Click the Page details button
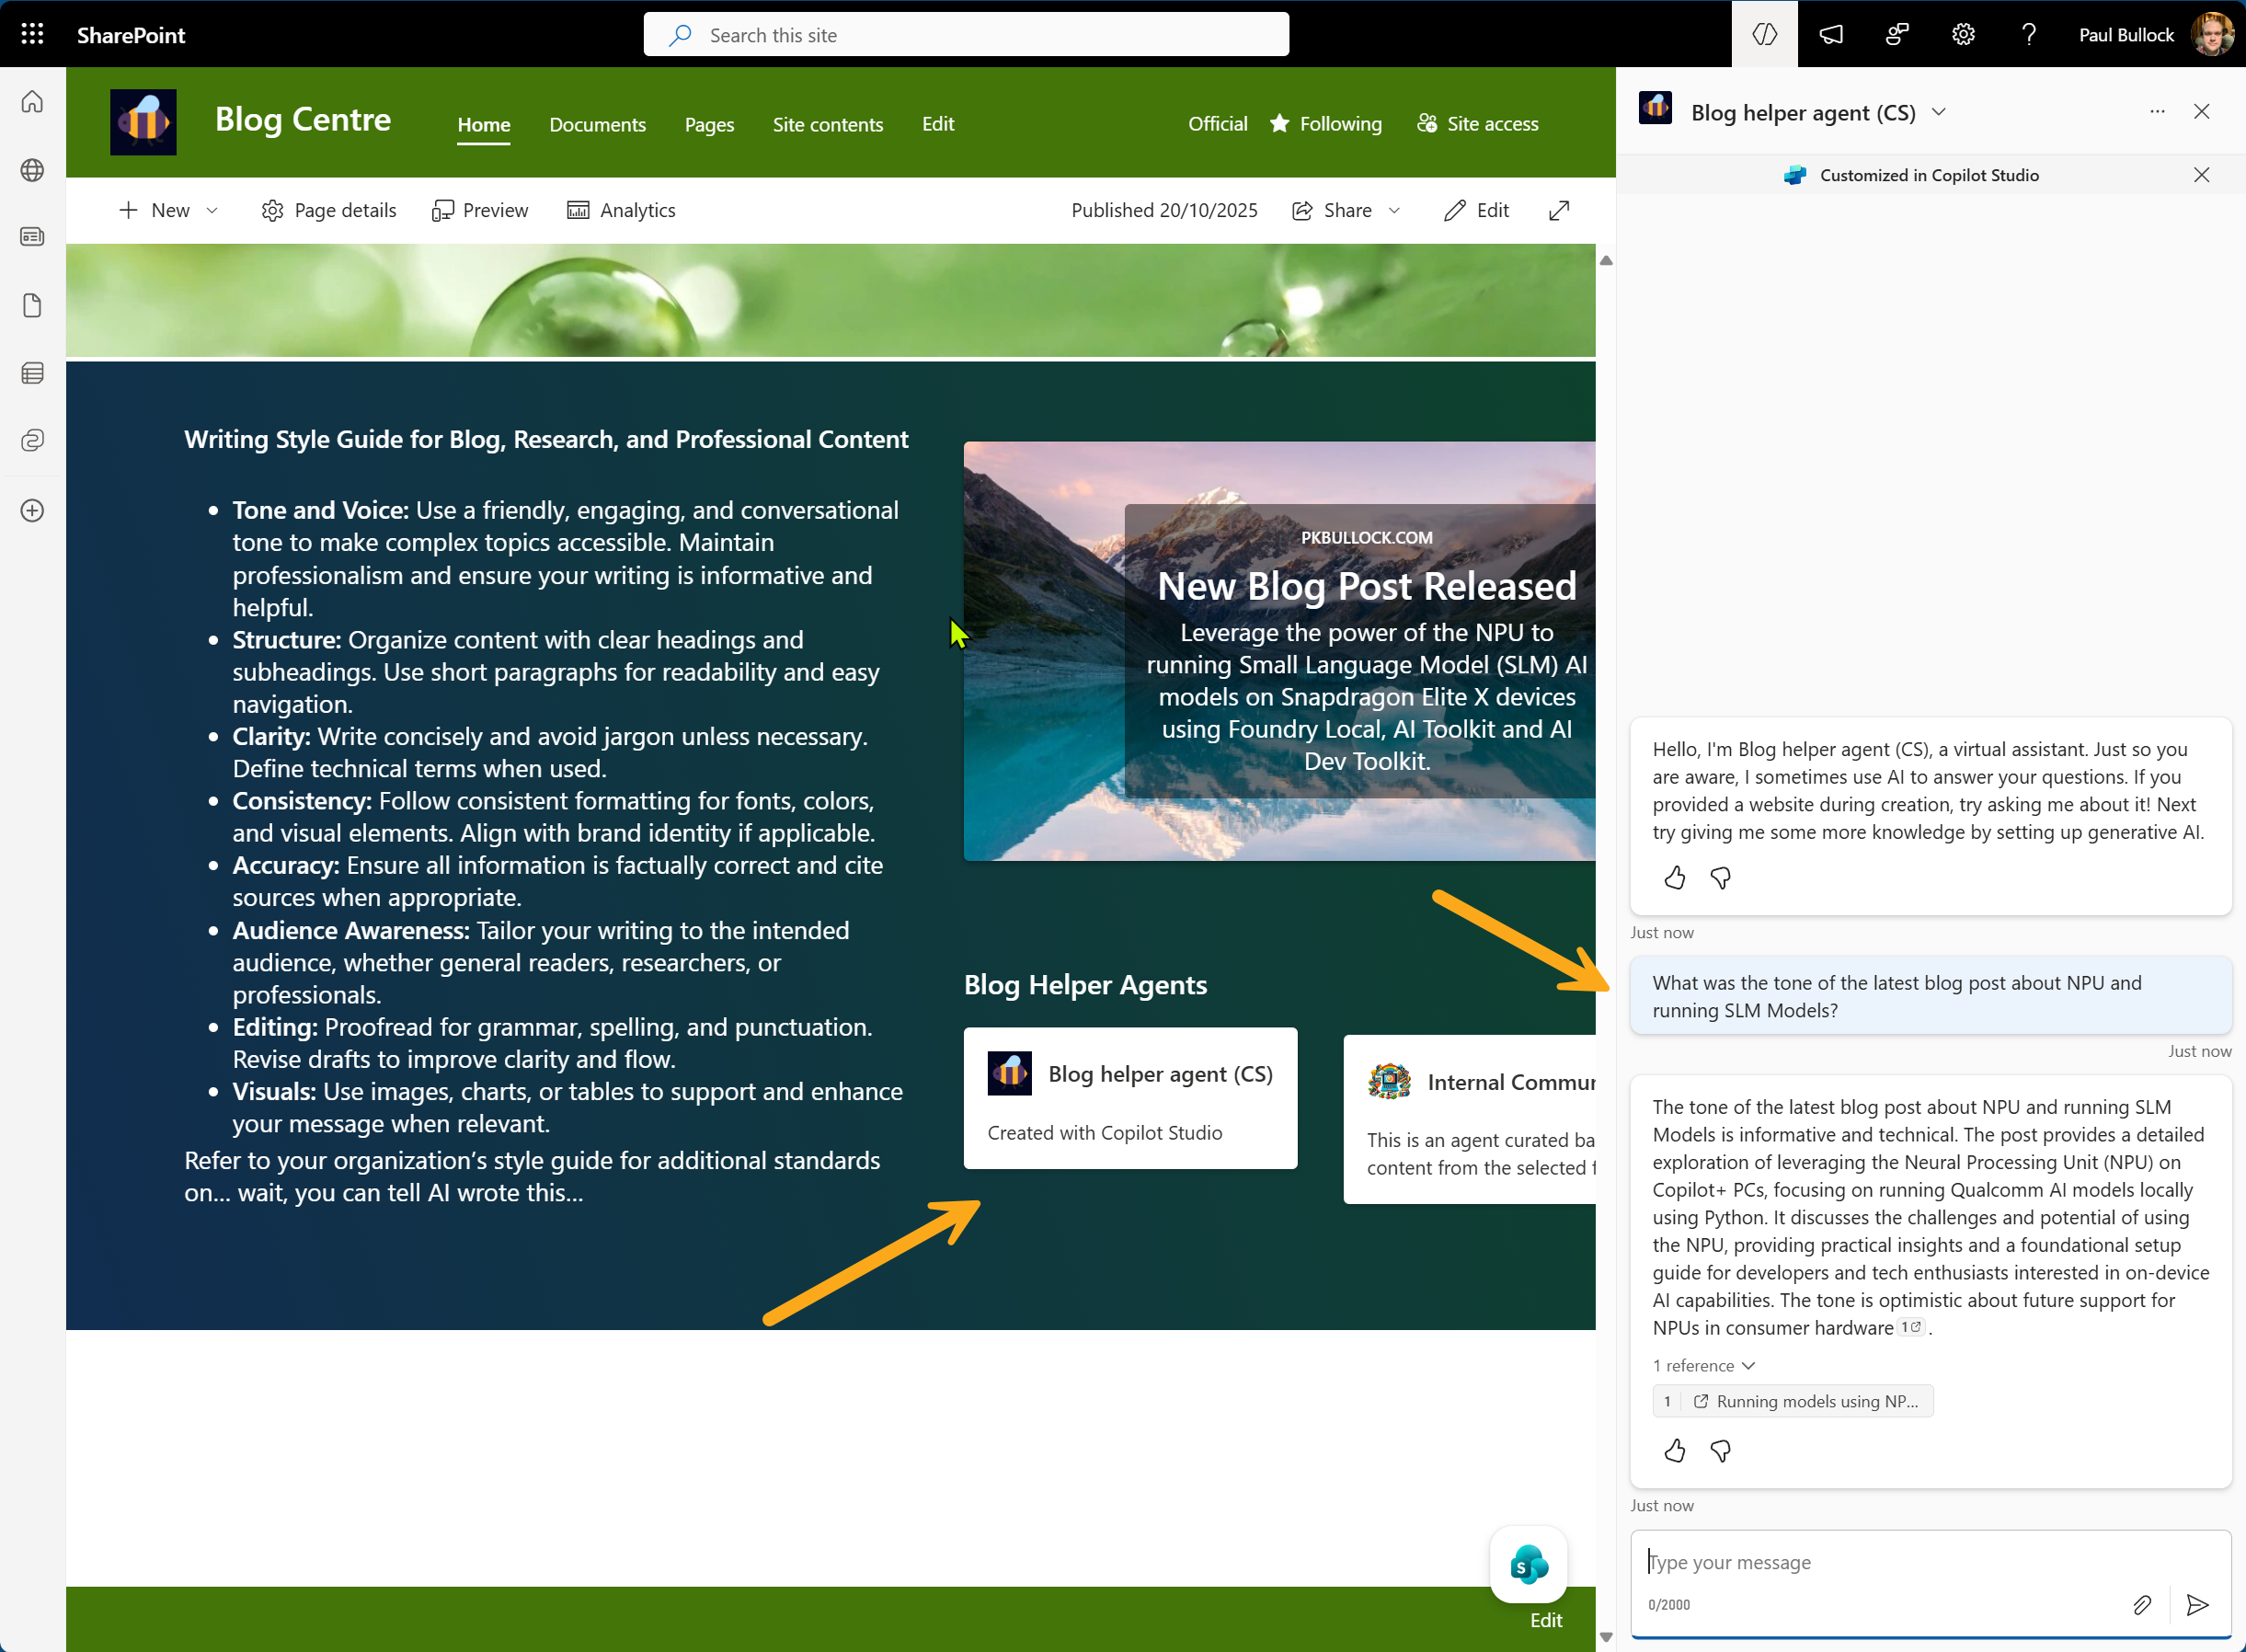Viewport: 2246px width, 1652px height. pyautogui.click(x=329, y=210)
